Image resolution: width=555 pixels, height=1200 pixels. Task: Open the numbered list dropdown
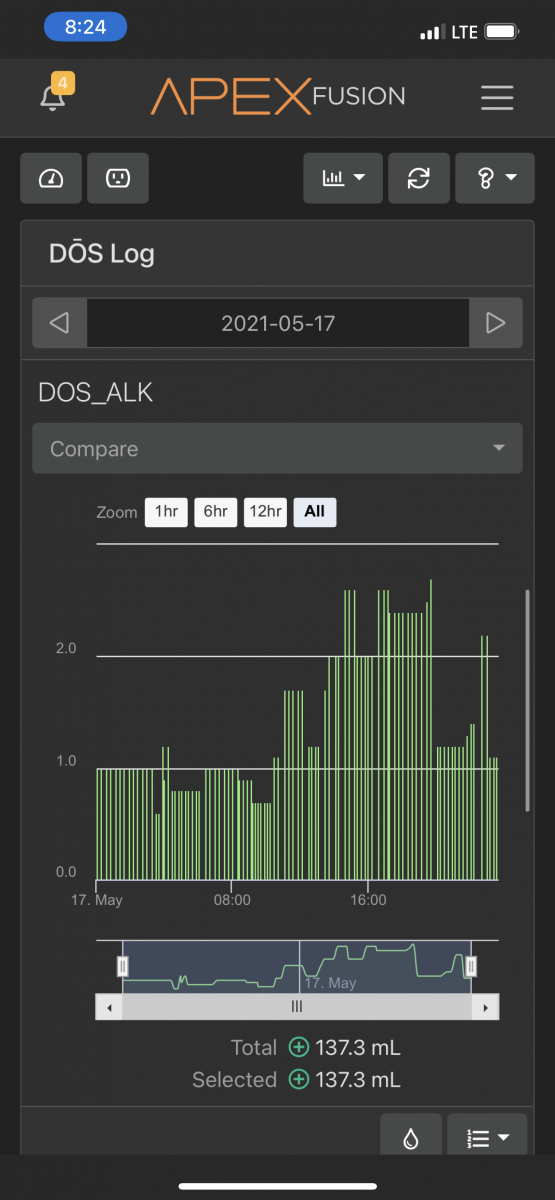[x=488, y=1137]
